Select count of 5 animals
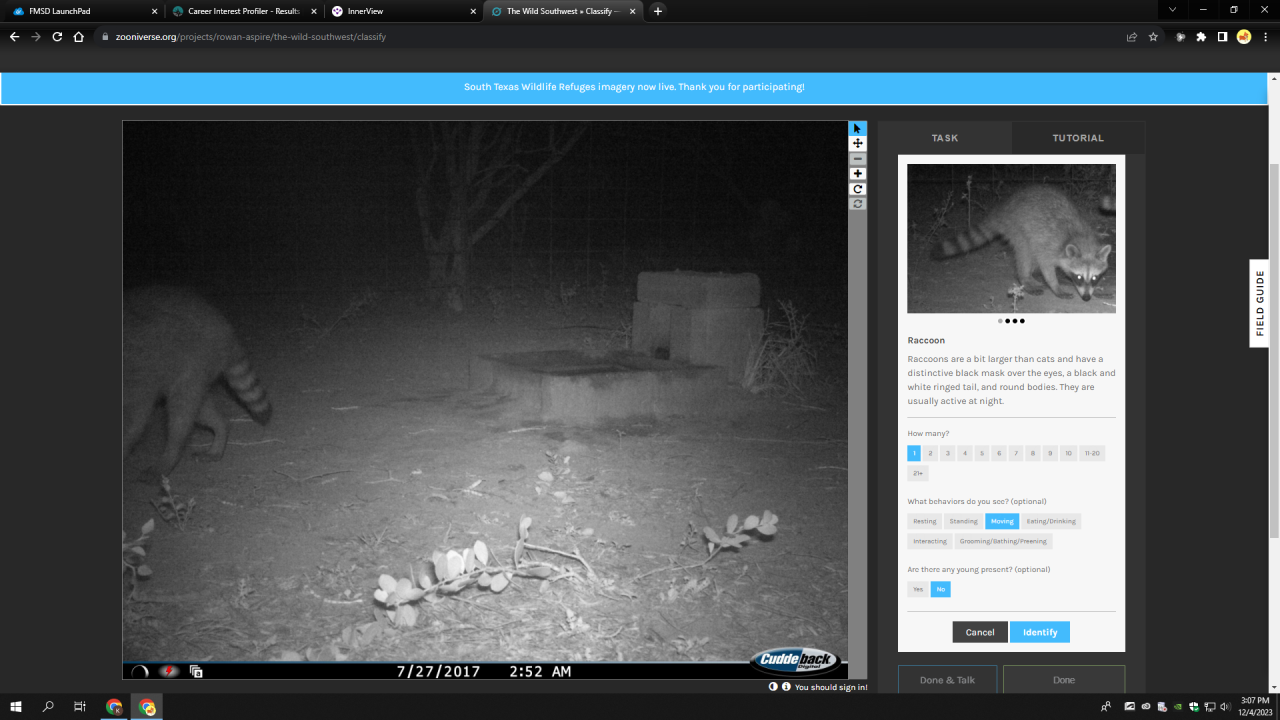1280x720 pixels. click(982, 453)
